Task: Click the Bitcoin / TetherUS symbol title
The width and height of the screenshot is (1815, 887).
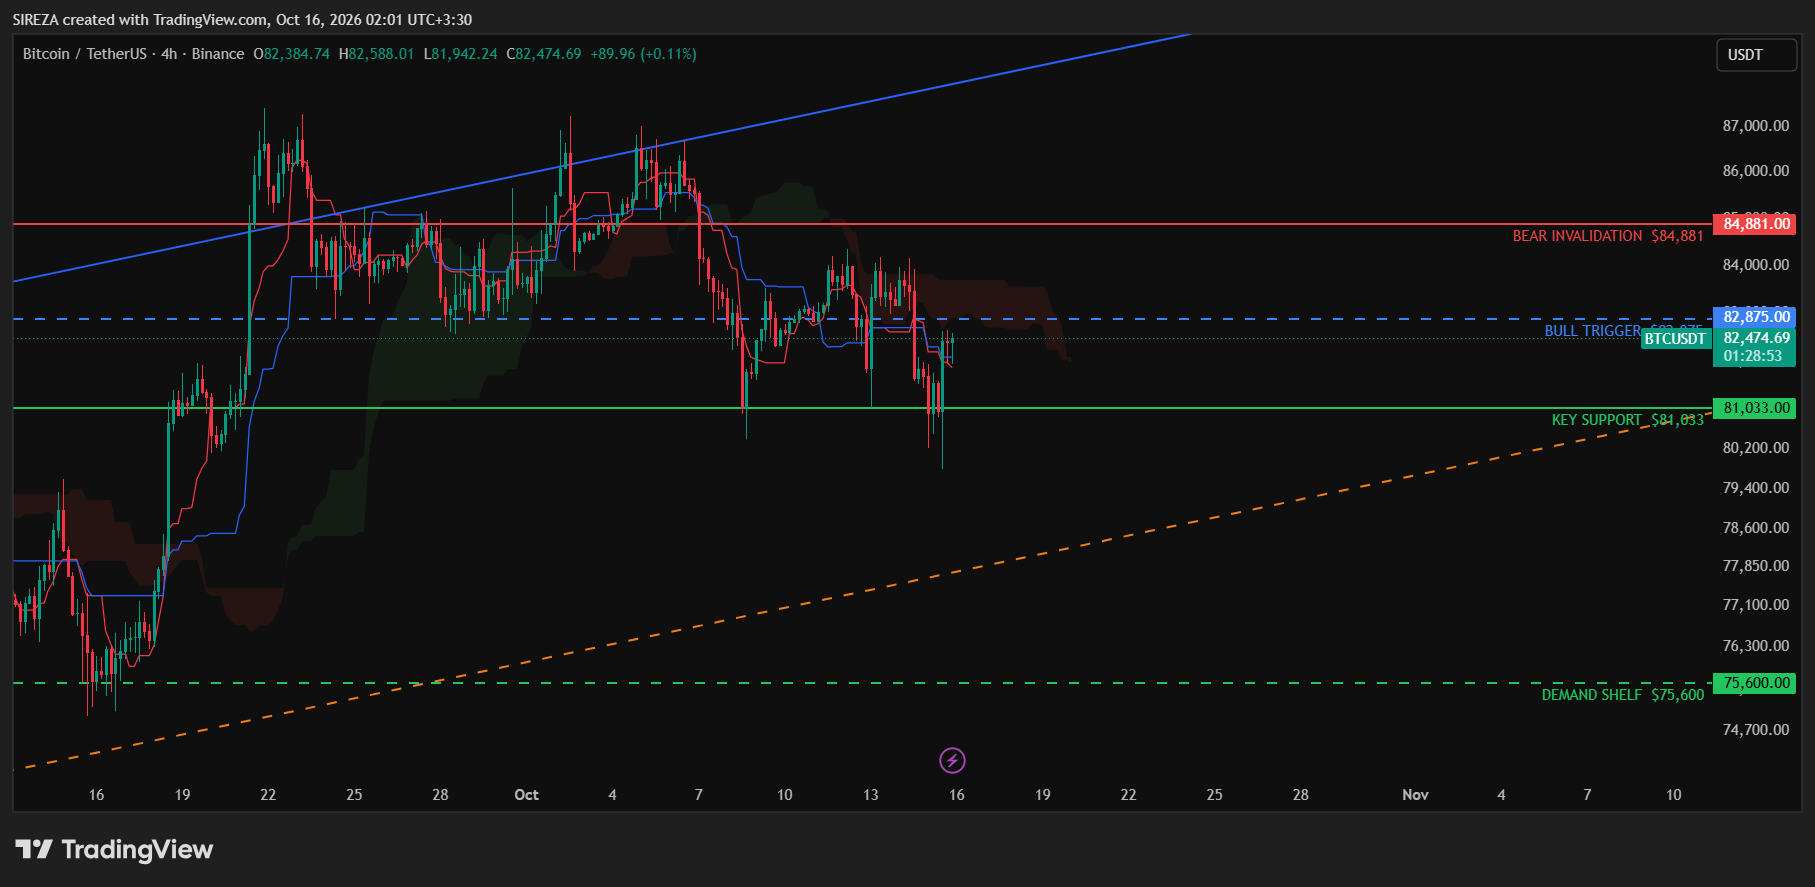Action: click(85, 54)
